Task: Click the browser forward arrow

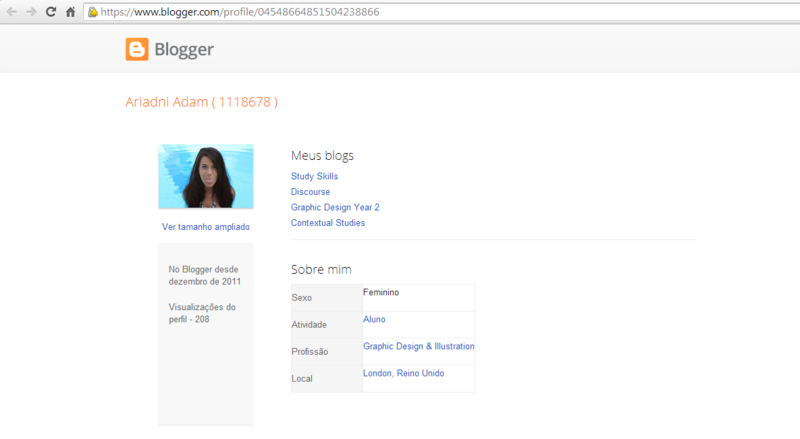Action: (31, 12)
